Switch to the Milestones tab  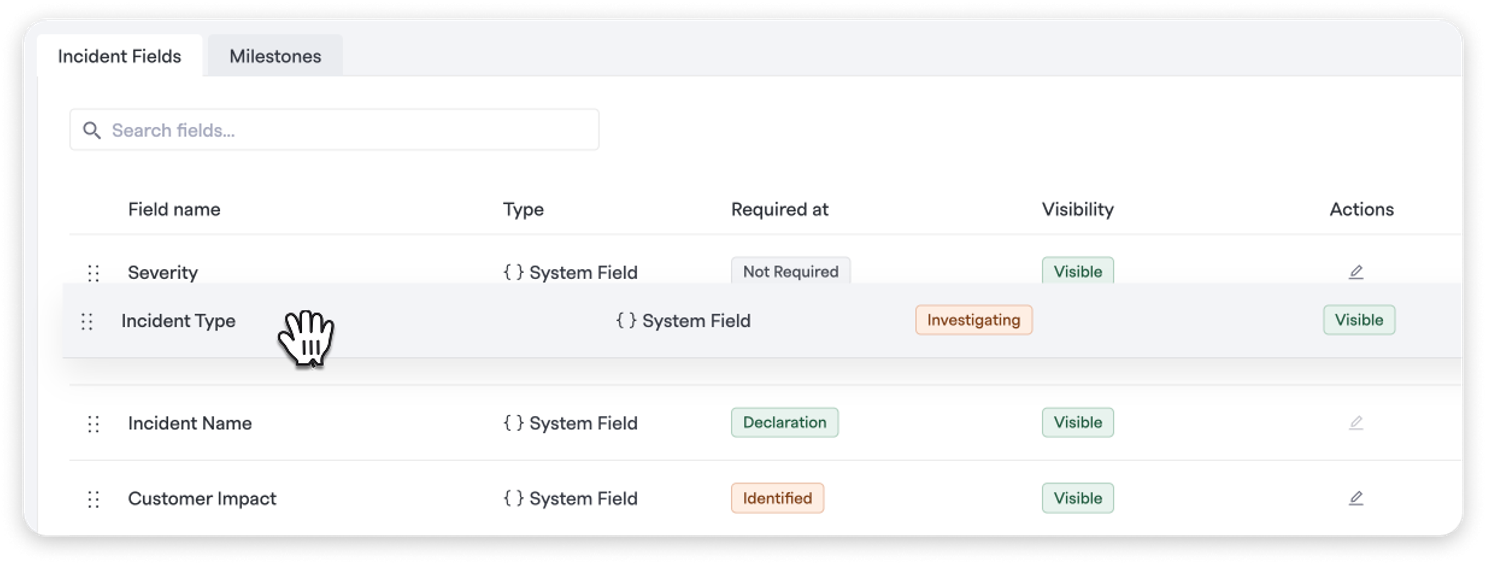pyautogui.click(x=275, y=56)
